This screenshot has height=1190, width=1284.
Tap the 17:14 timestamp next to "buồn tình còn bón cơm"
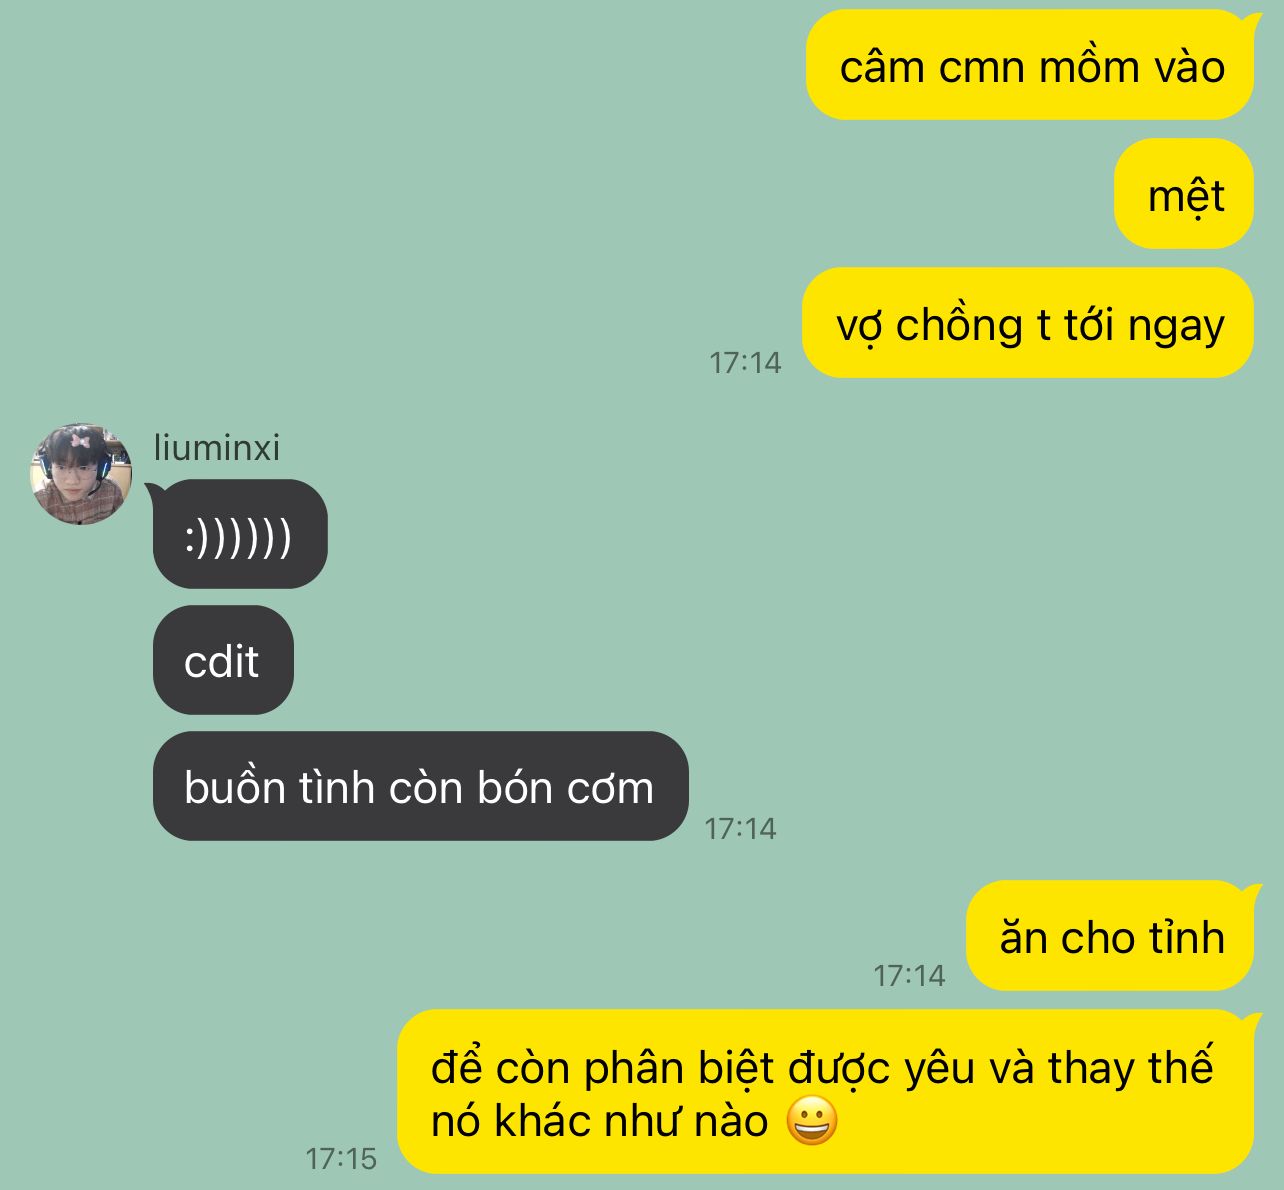[x=740, y=828]
